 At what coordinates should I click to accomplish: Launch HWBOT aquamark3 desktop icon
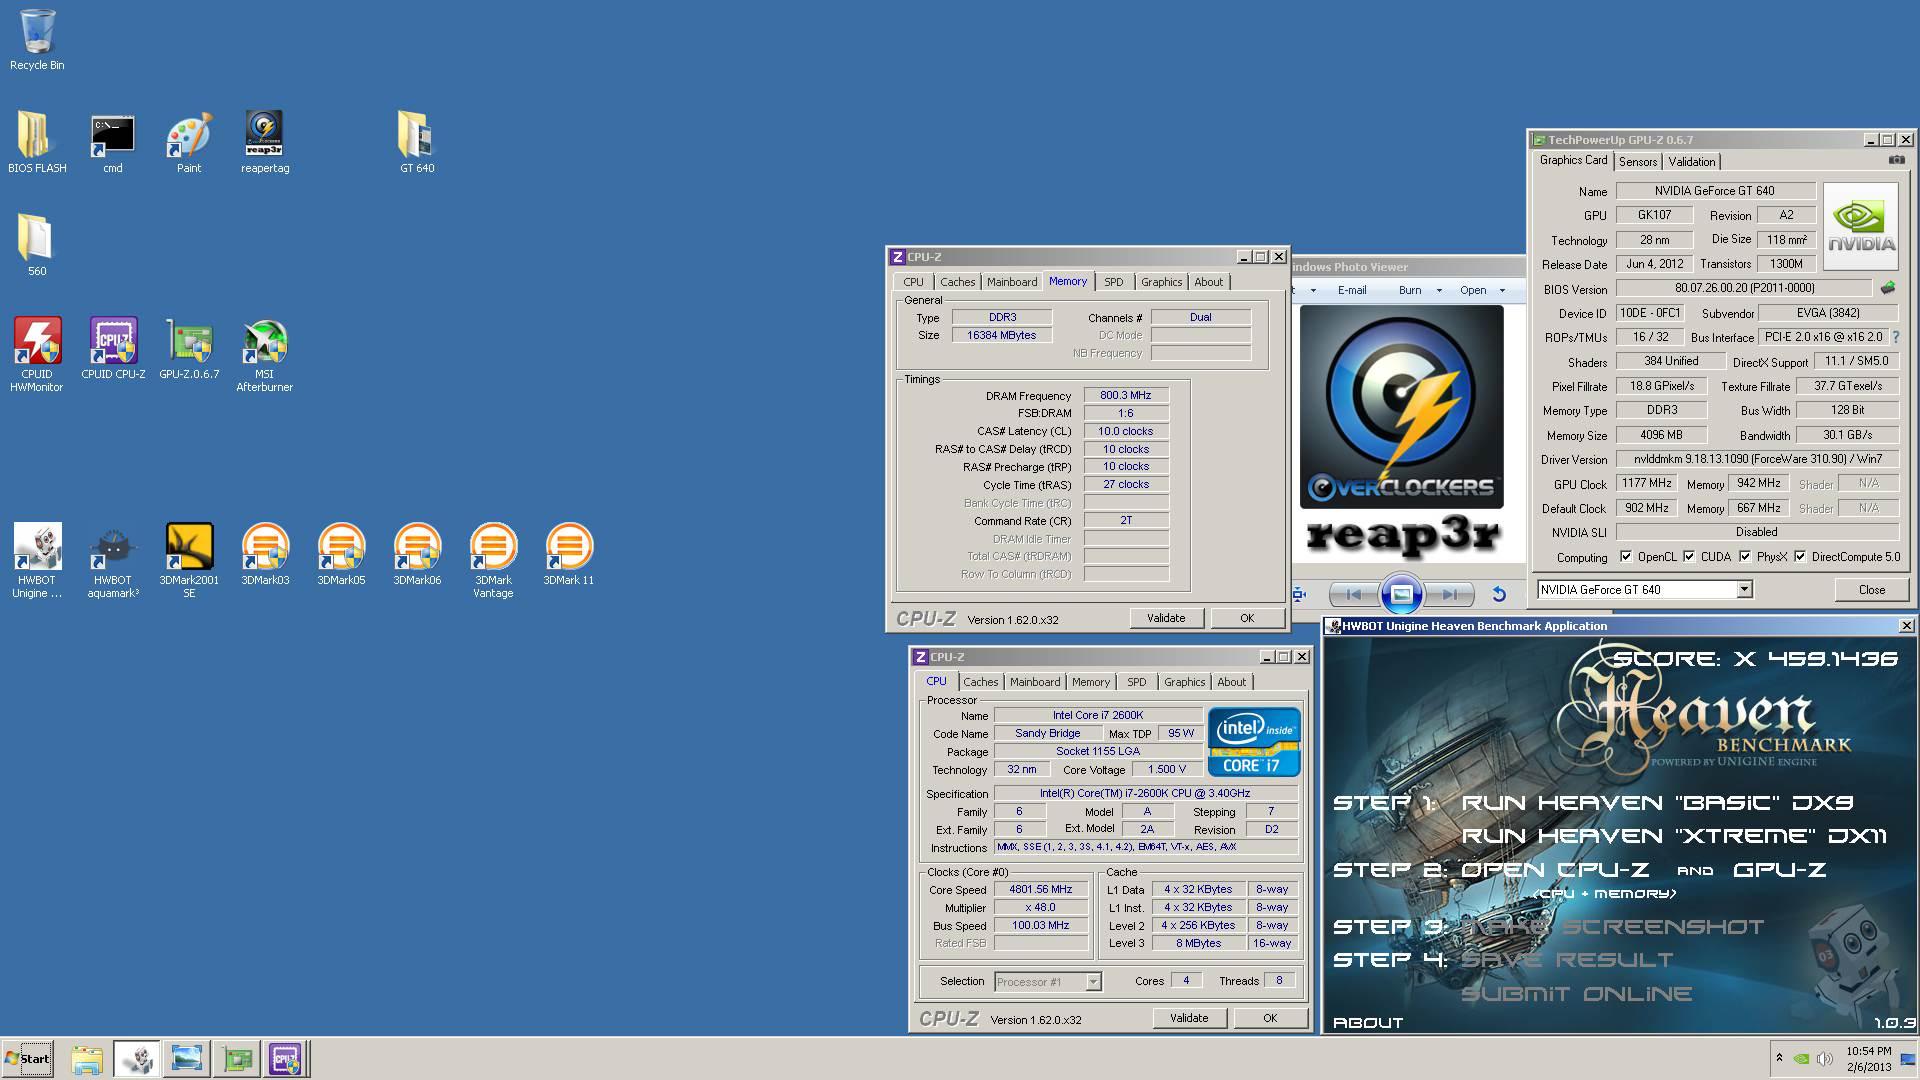point(113,561)
